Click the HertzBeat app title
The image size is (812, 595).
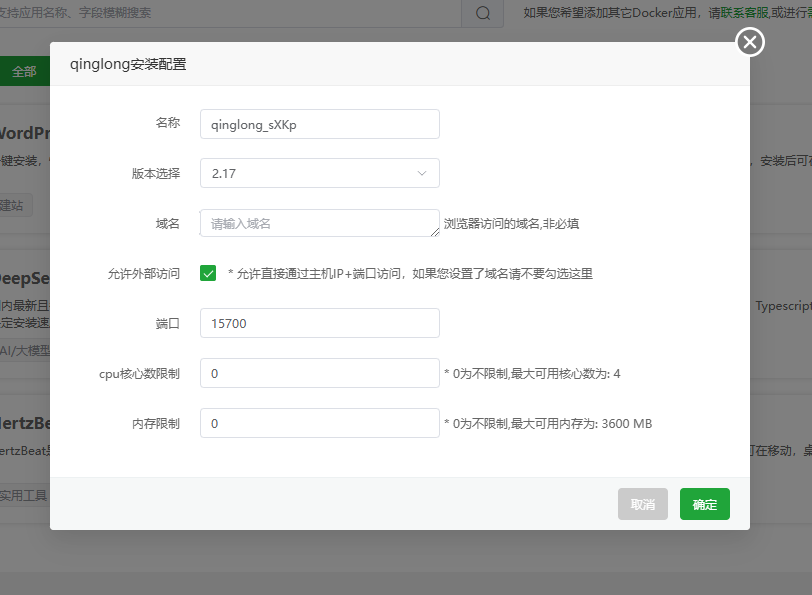[x=24, y=423]
